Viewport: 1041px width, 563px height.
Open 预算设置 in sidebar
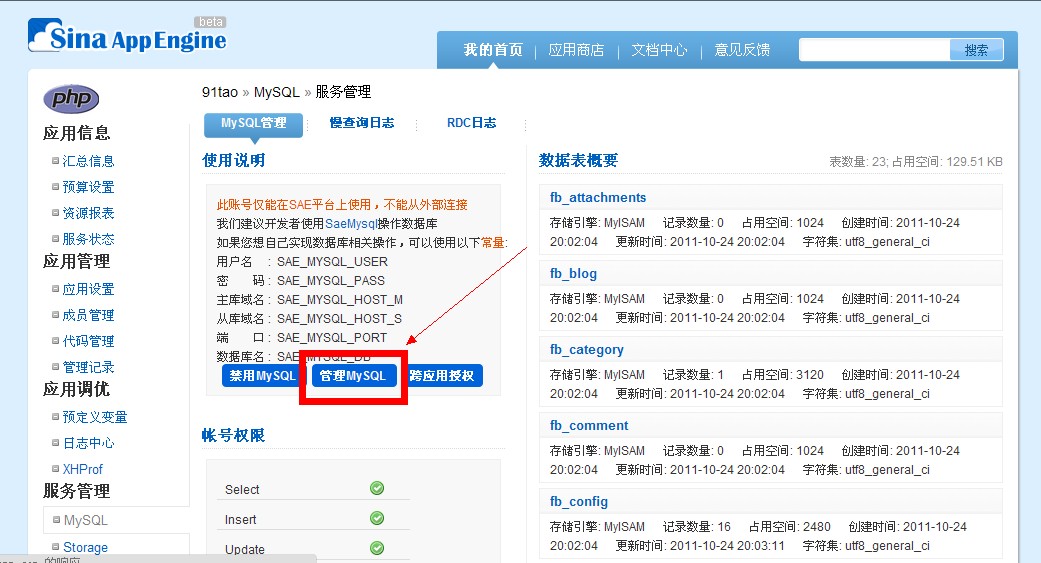(x=88, y=187)
